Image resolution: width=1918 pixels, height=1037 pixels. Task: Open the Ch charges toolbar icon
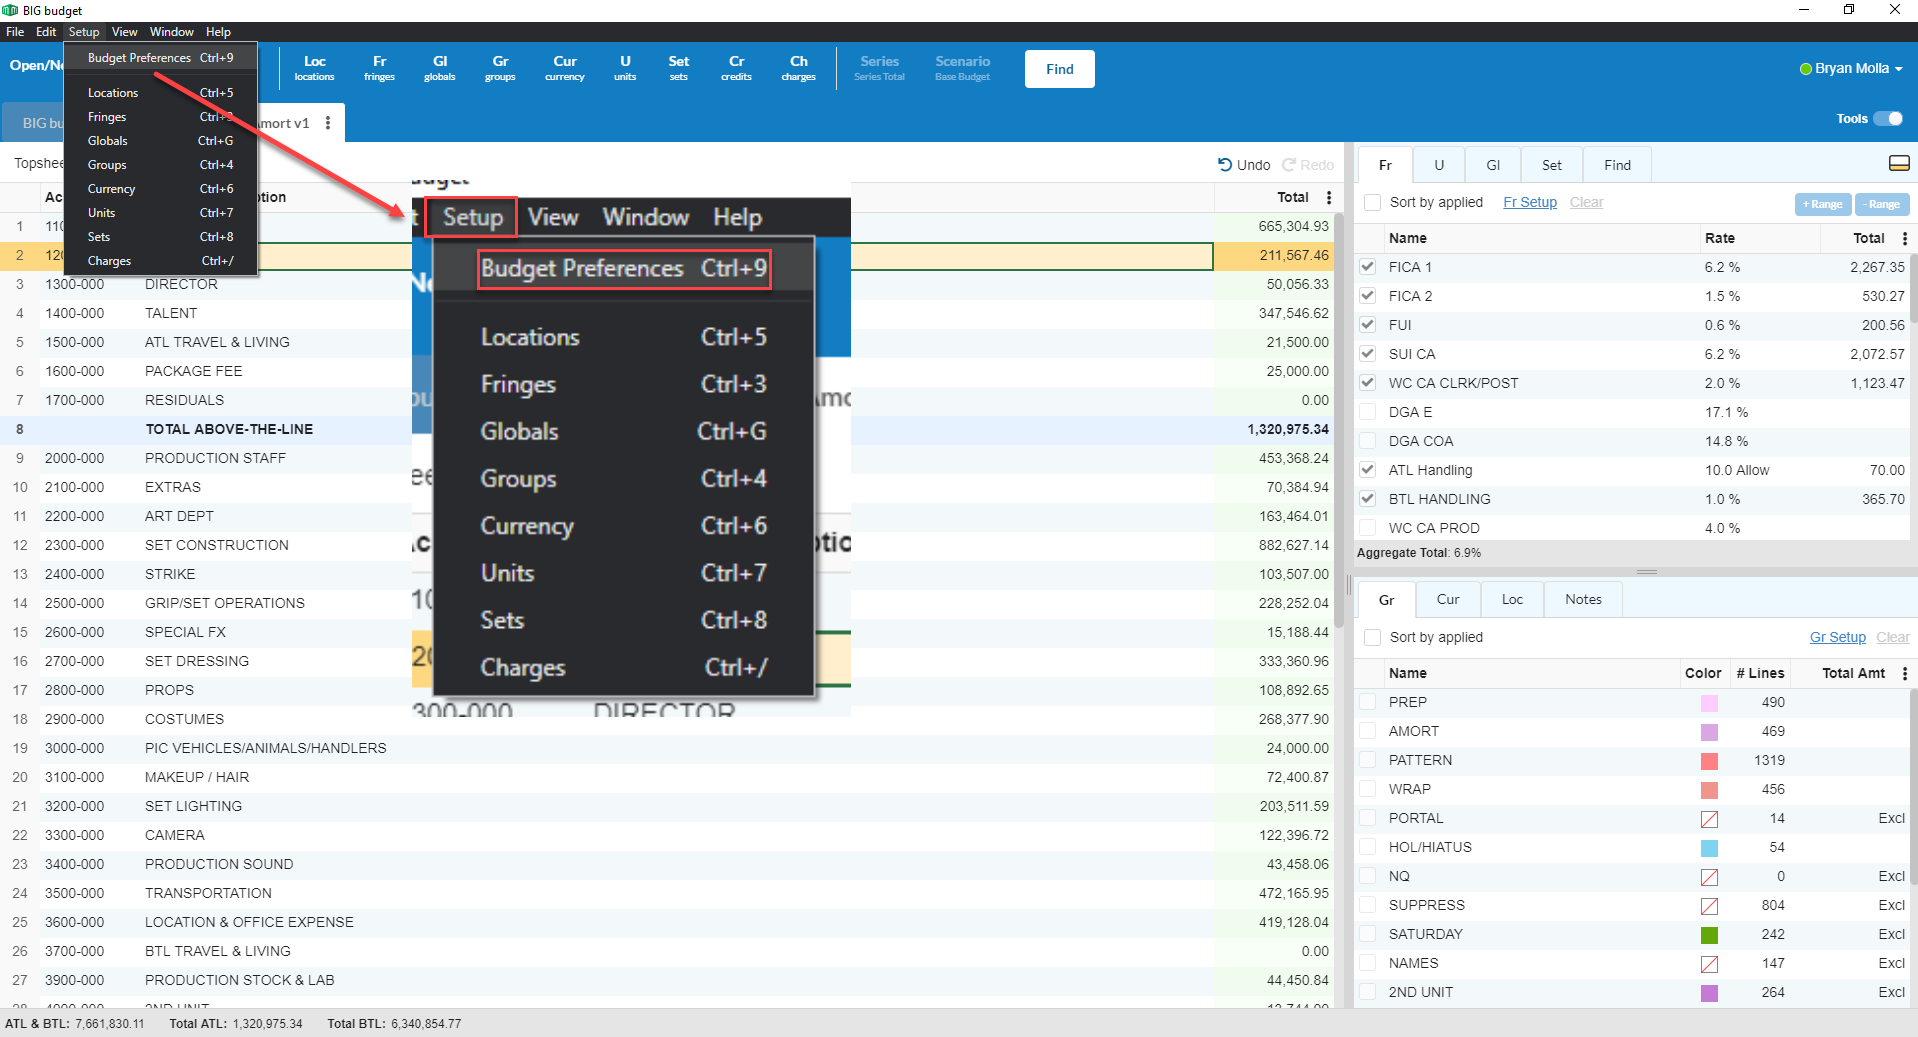(799, 68)
